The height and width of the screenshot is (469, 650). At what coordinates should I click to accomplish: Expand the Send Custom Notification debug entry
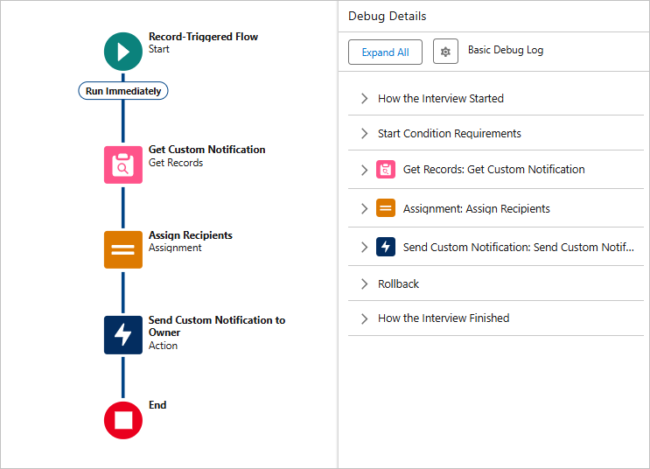364,247
